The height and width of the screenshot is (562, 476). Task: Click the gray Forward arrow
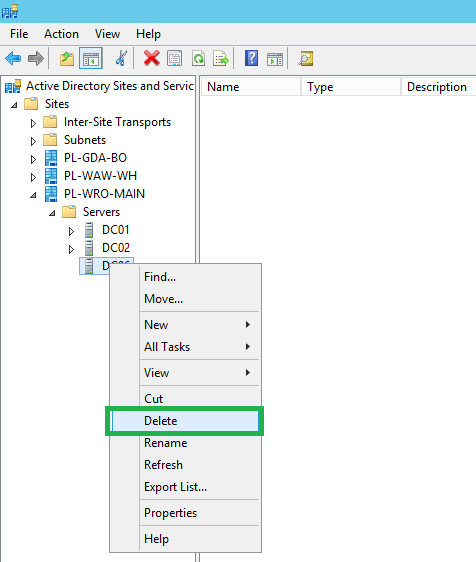[x=36, y=58]
